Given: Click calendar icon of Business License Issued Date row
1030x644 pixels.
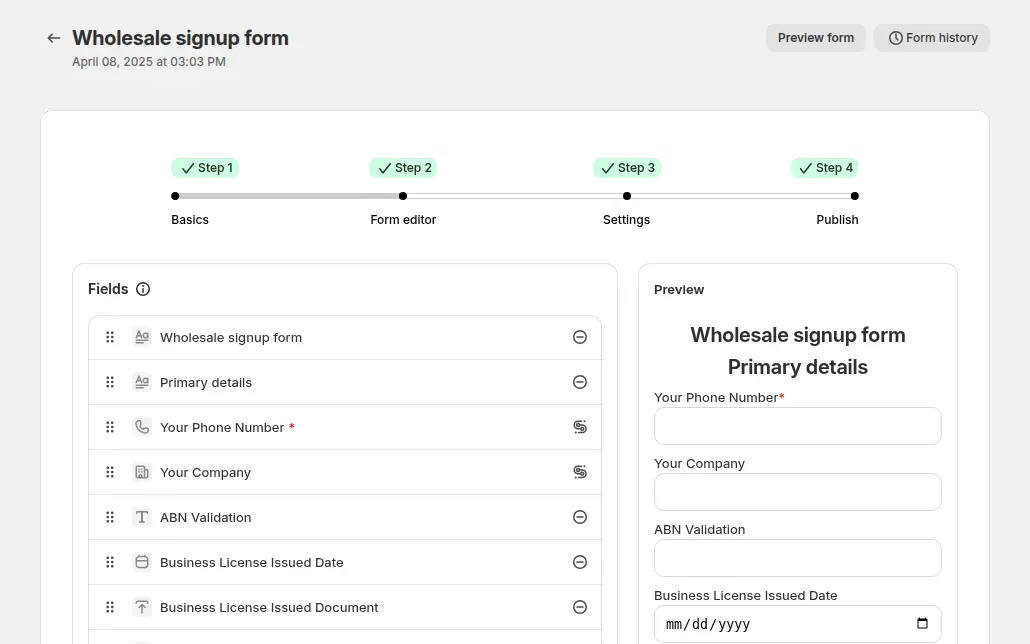Looking at the screenshot, I should point(142,563).
